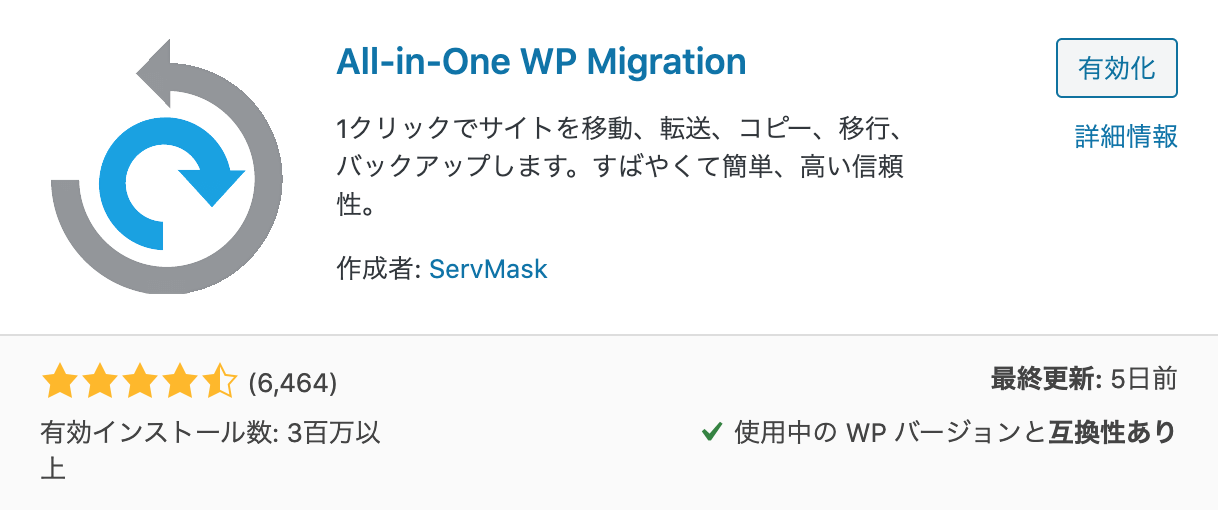Click the All-in-One WP Migration plugin logo
This screenshot has width=1218, height=510.
click(x=167, y=167)
